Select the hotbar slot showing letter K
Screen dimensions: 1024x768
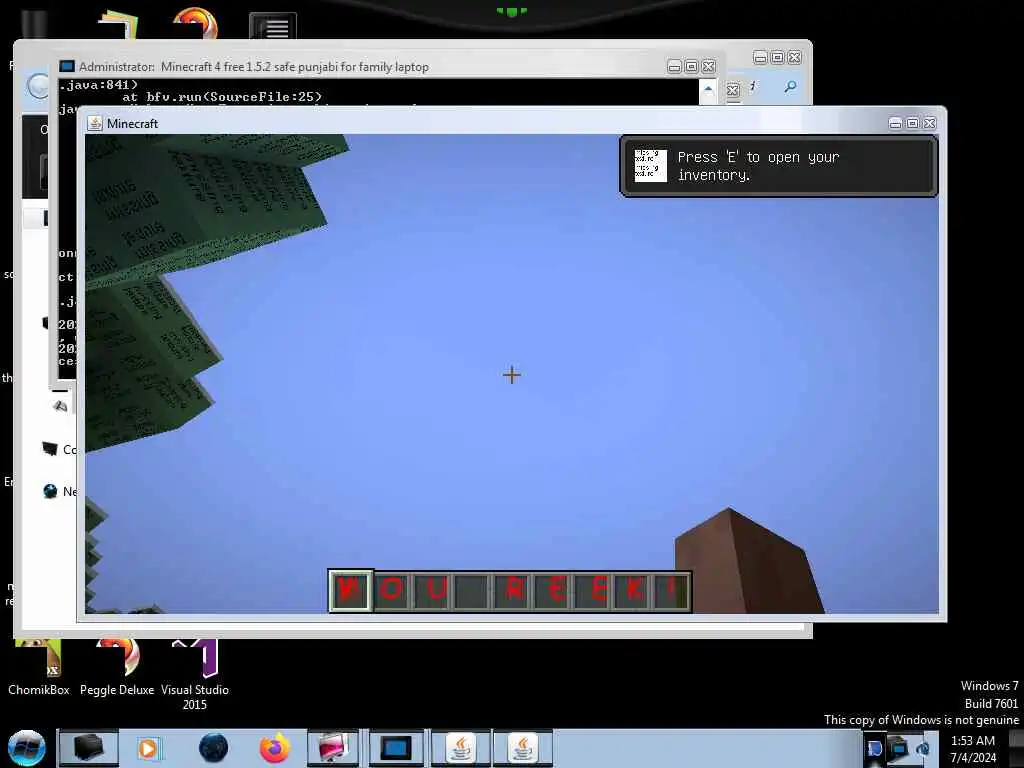pos(633,591)
